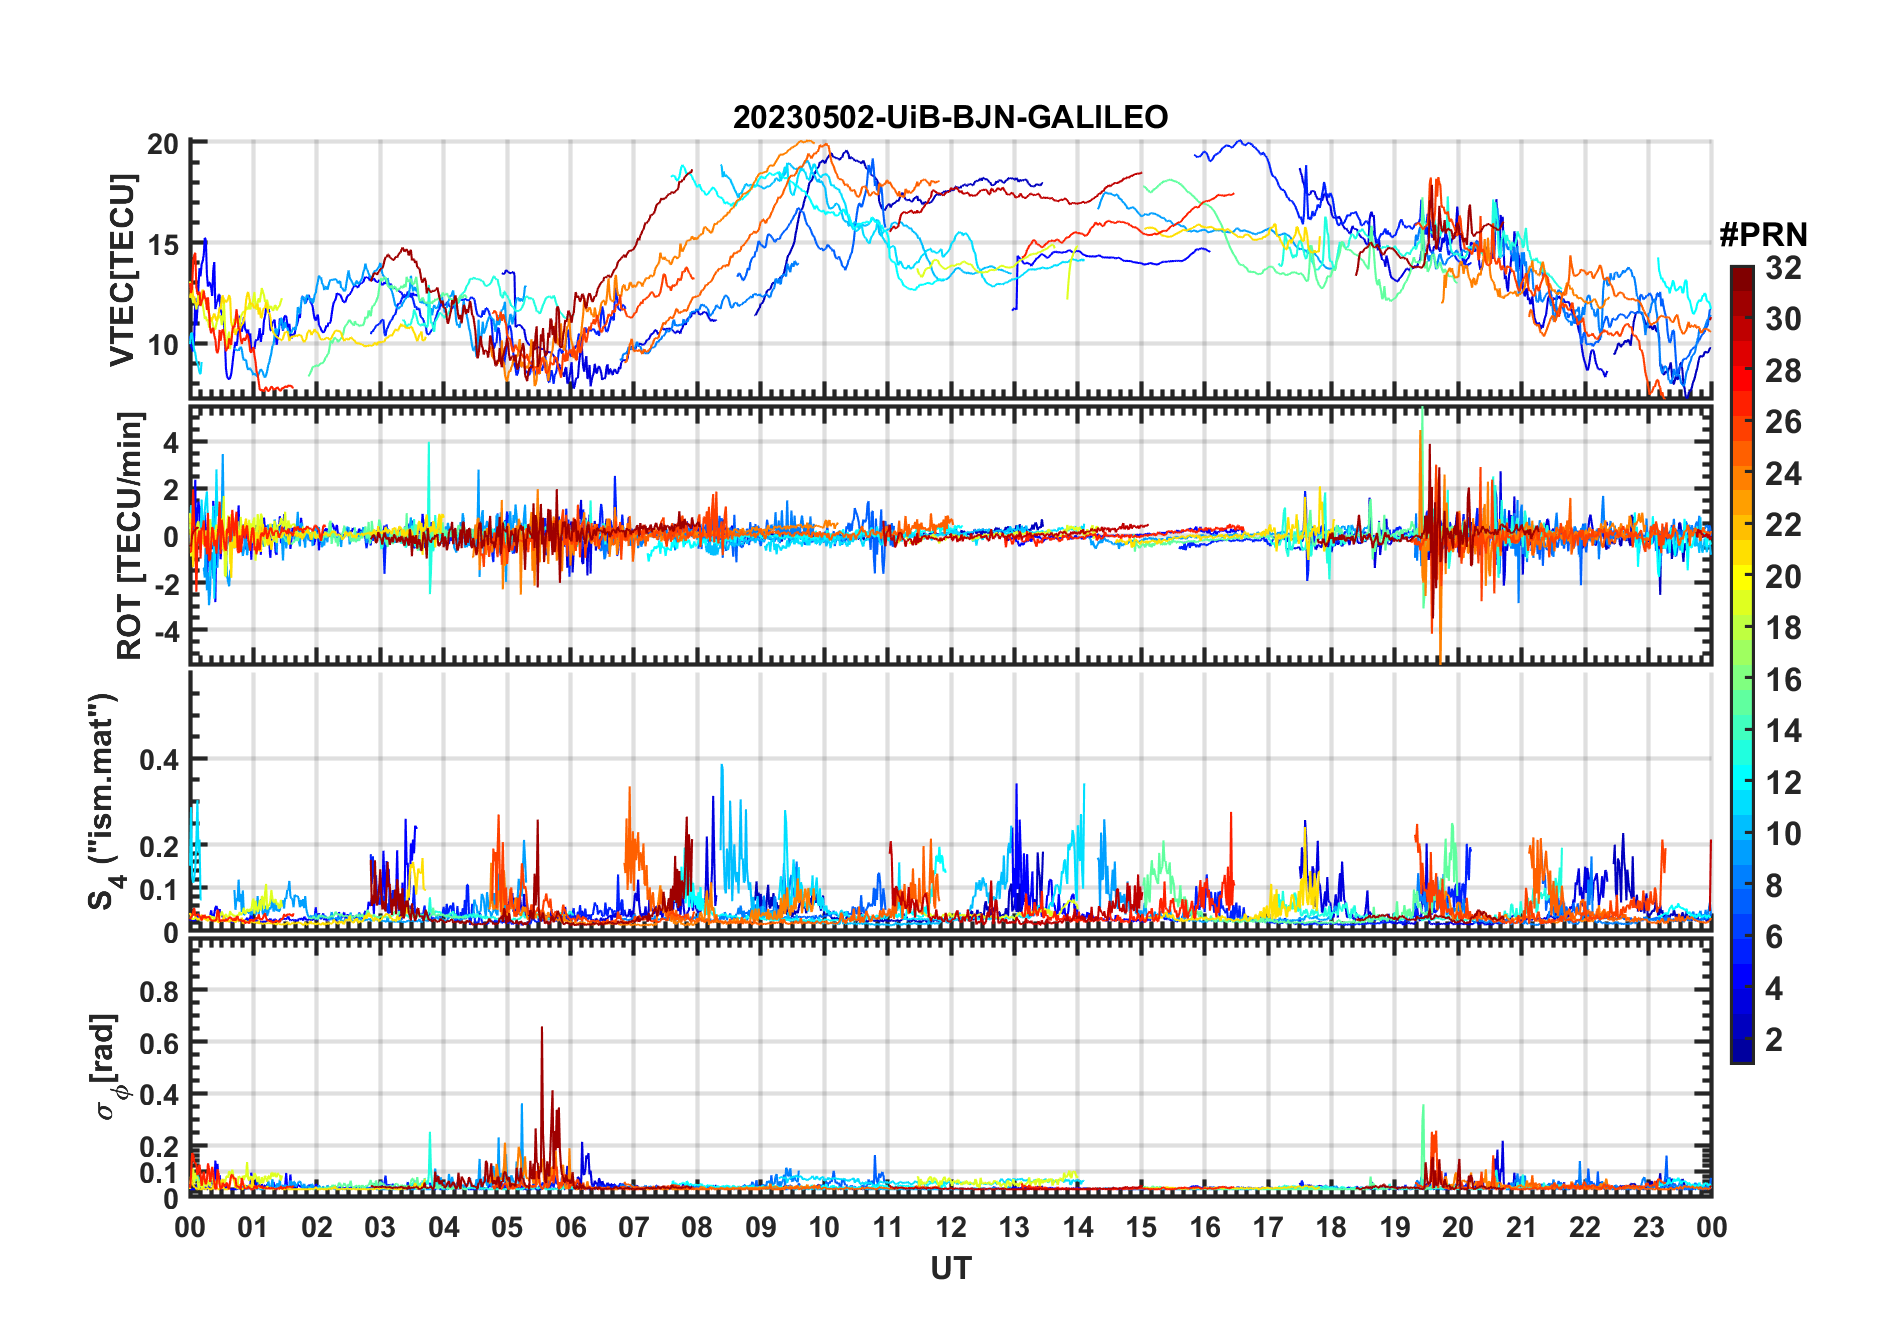Click the plot title 20230502-UiB-BJN-GALILEO

pyautogui.click(x=950, y=118)
